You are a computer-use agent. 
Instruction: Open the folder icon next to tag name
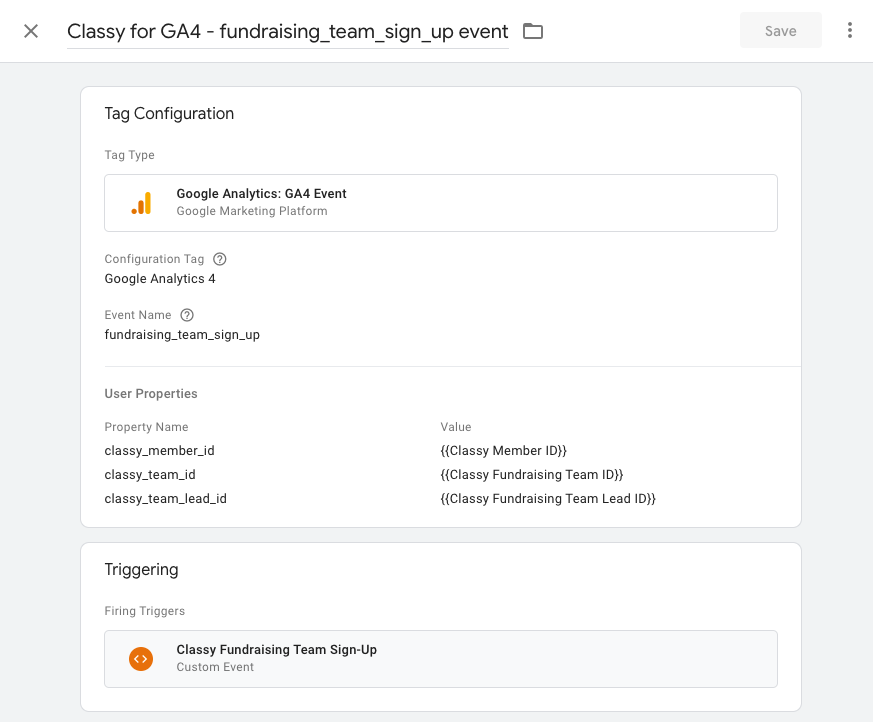point(533,31)
